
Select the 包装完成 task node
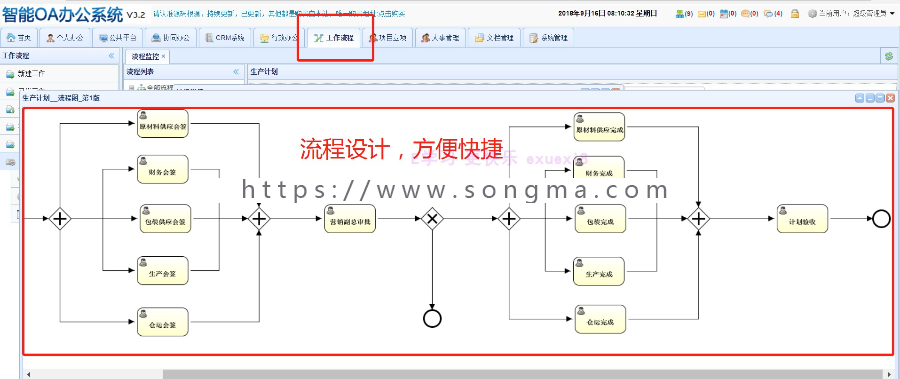pyautogui.click(x=600, y=219)
